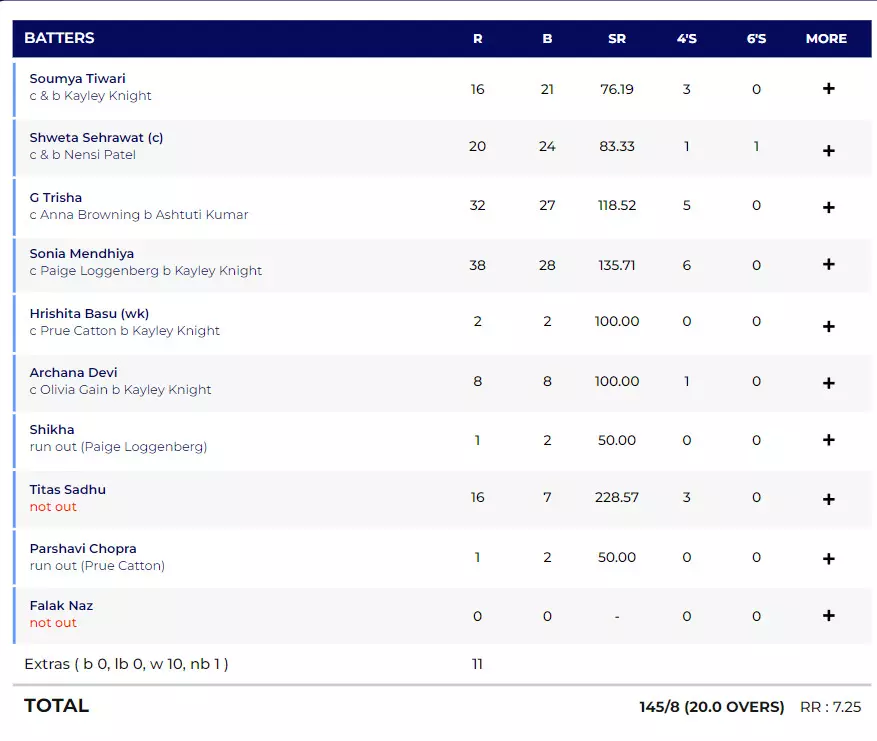Click plus icon in Falak Naz row
The image size is (877, 741).
828,616
